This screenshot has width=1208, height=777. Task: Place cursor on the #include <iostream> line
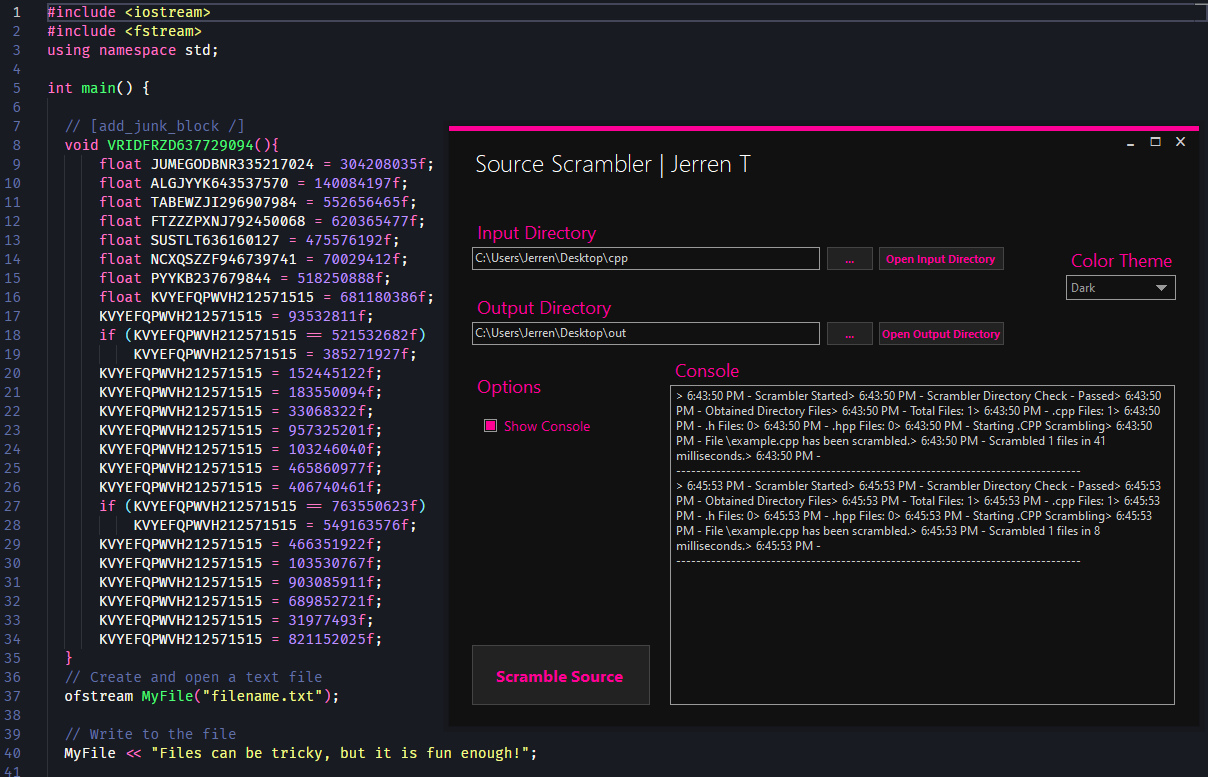(129, 12)
